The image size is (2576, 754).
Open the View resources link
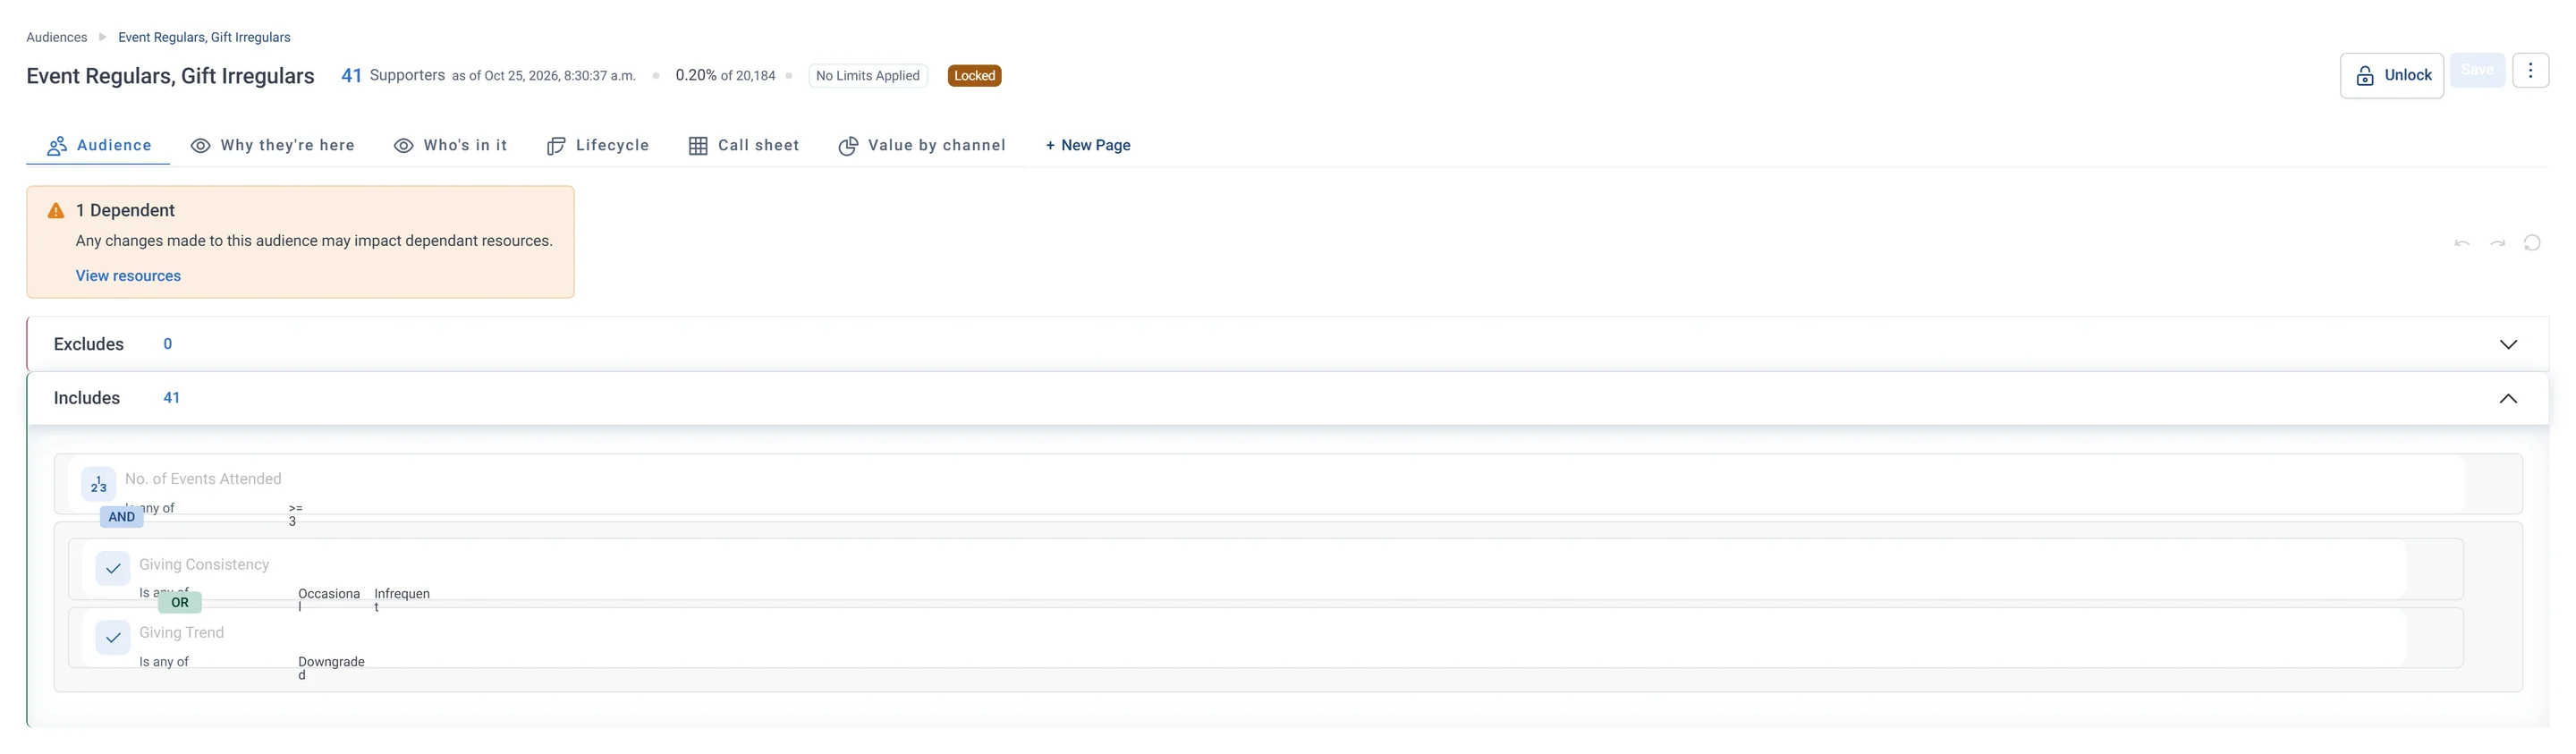click(128, 276)
